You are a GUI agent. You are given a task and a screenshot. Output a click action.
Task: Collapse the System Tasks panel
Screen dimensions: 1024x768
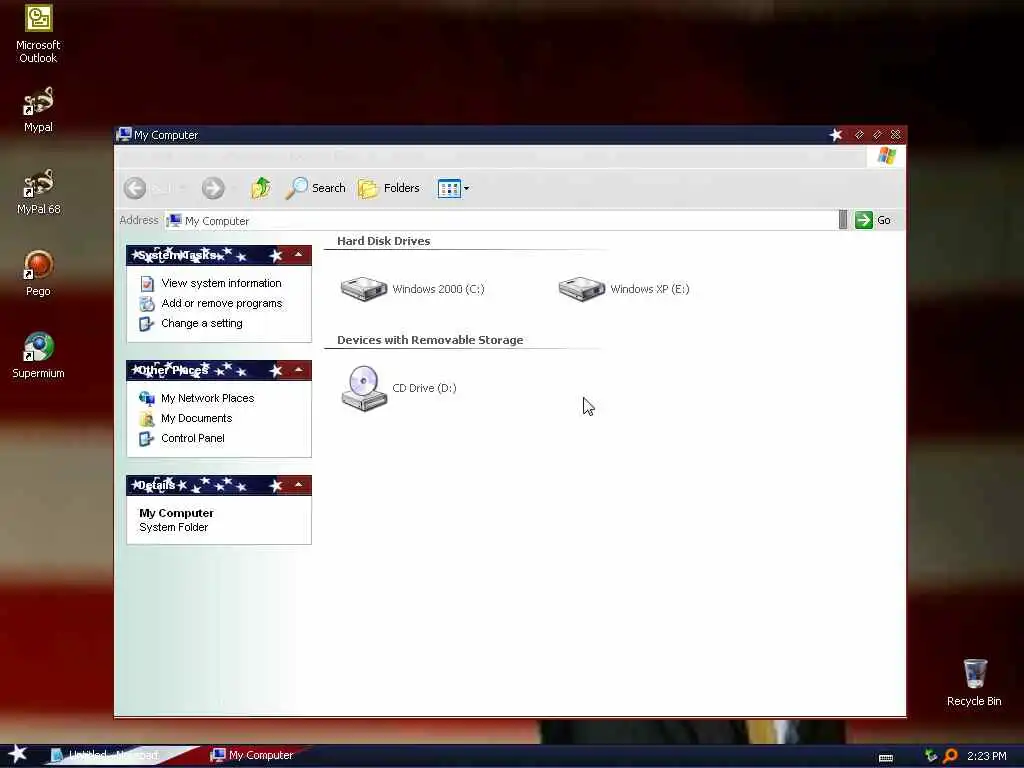pyautogui.click(x=298, y=255)
